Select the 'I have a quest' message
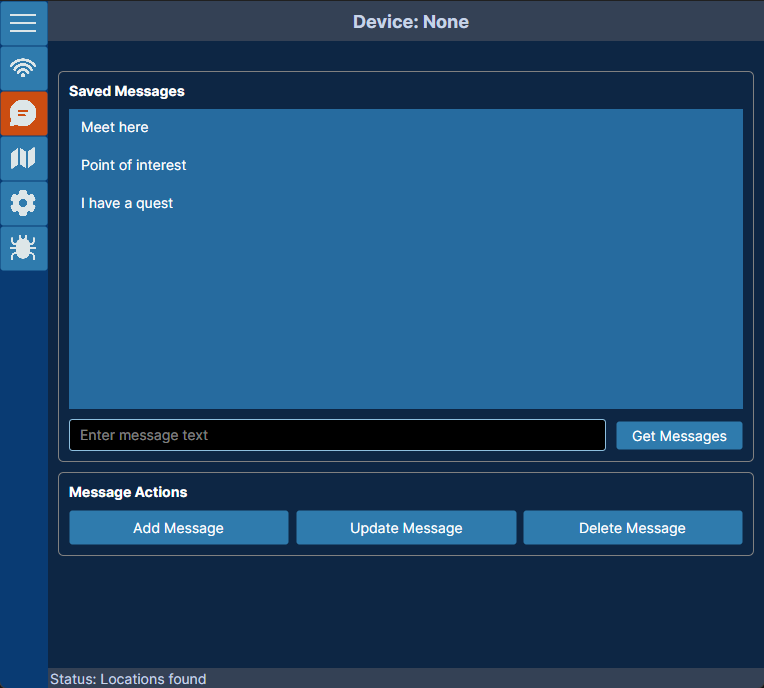The width and height of the screenshot is (764, 688). (x=405, y=203)
